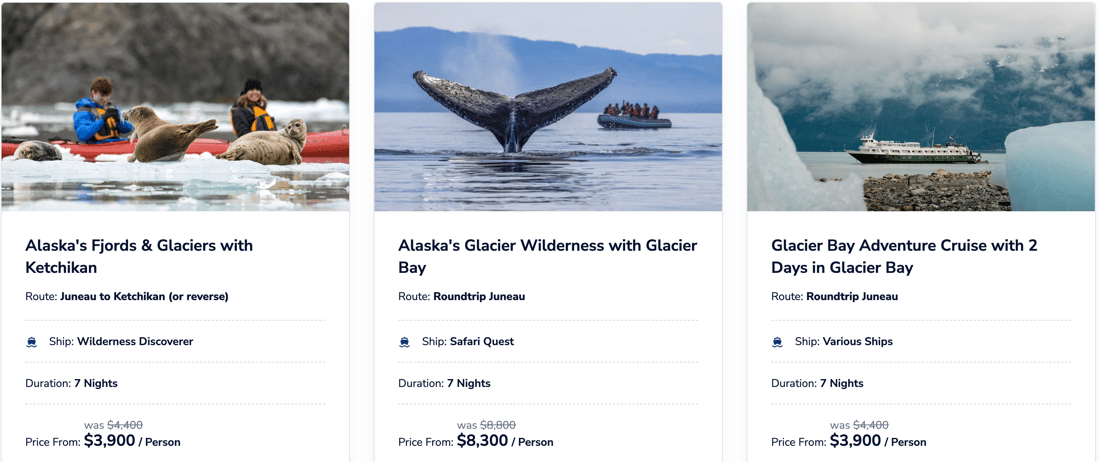Open the kayakers with seals photo
Screen dimensions: 1100x462
[x=175, y=106]
